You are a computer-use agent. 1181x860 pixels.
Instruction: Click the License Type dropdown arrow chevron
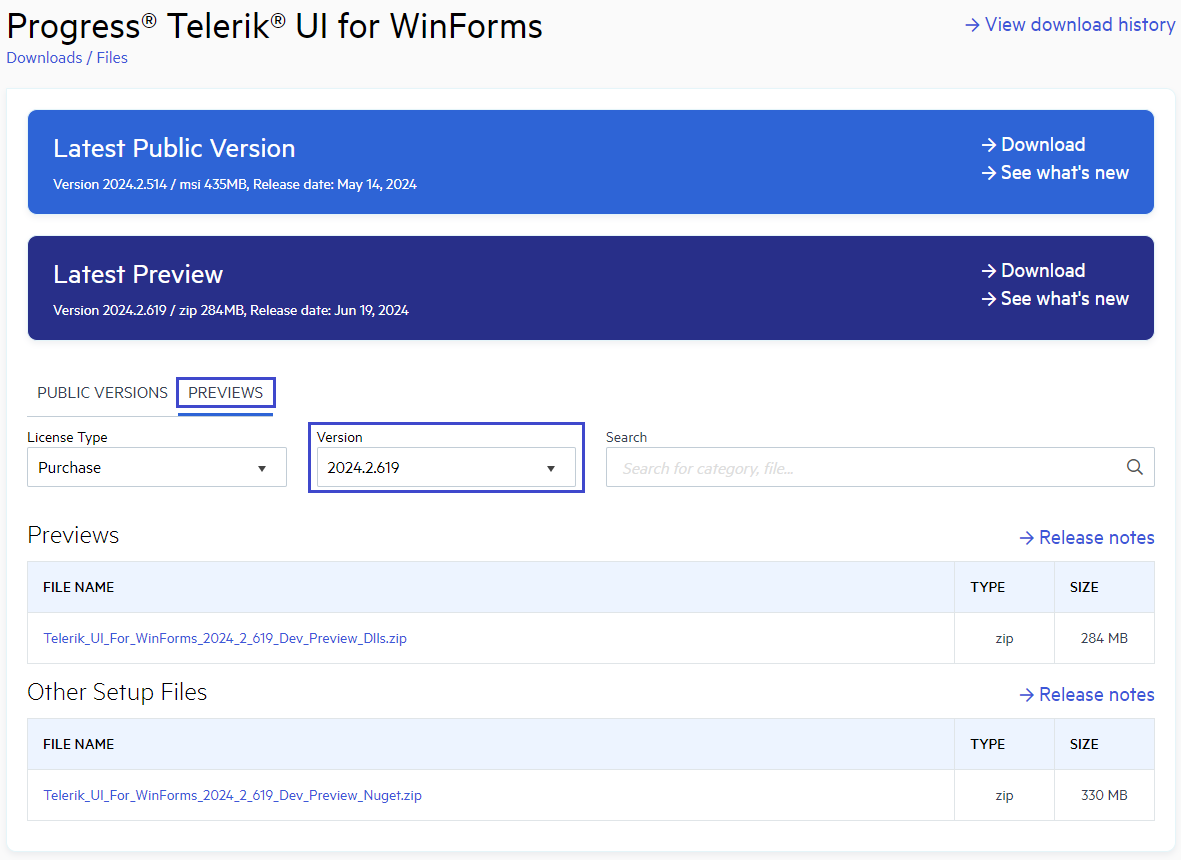point(262,467)
